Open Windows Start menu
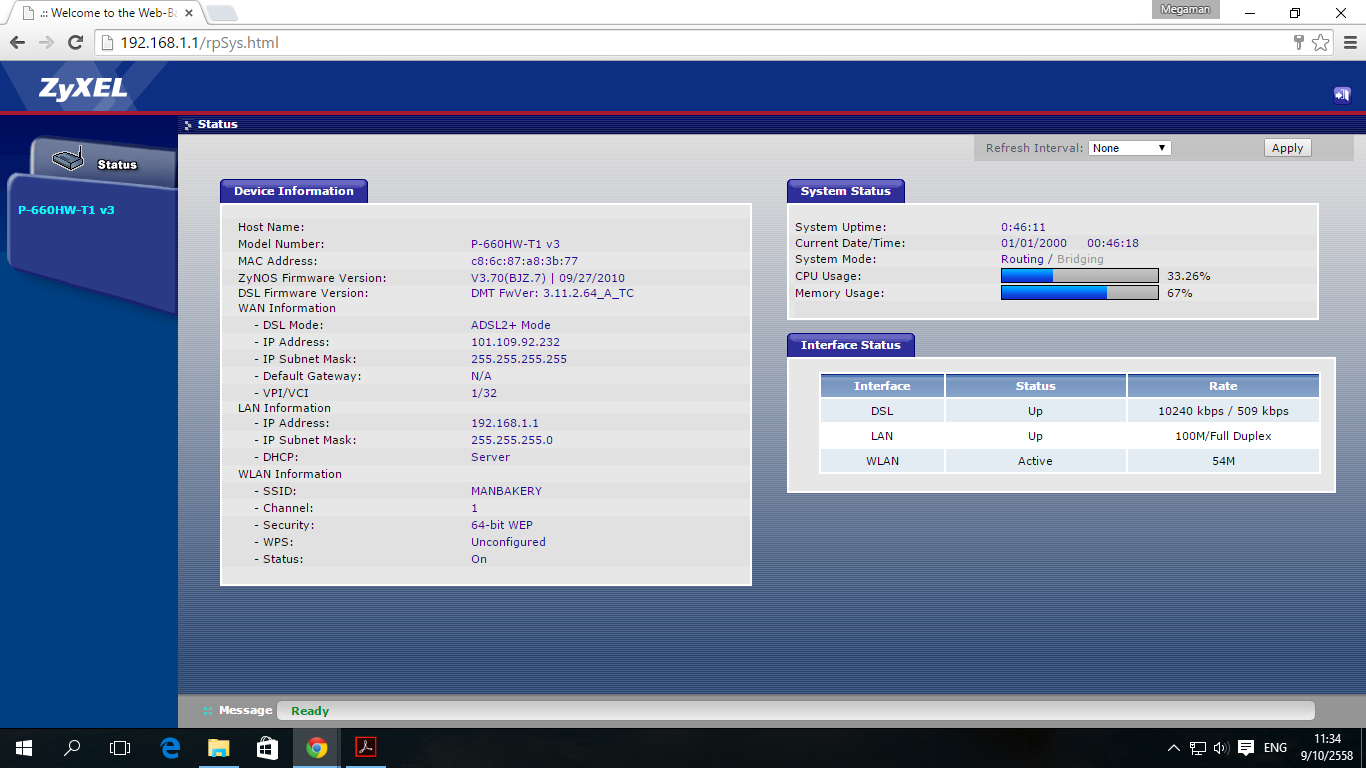The width and height of the screenshot is (1366, 768). [24, 748]
